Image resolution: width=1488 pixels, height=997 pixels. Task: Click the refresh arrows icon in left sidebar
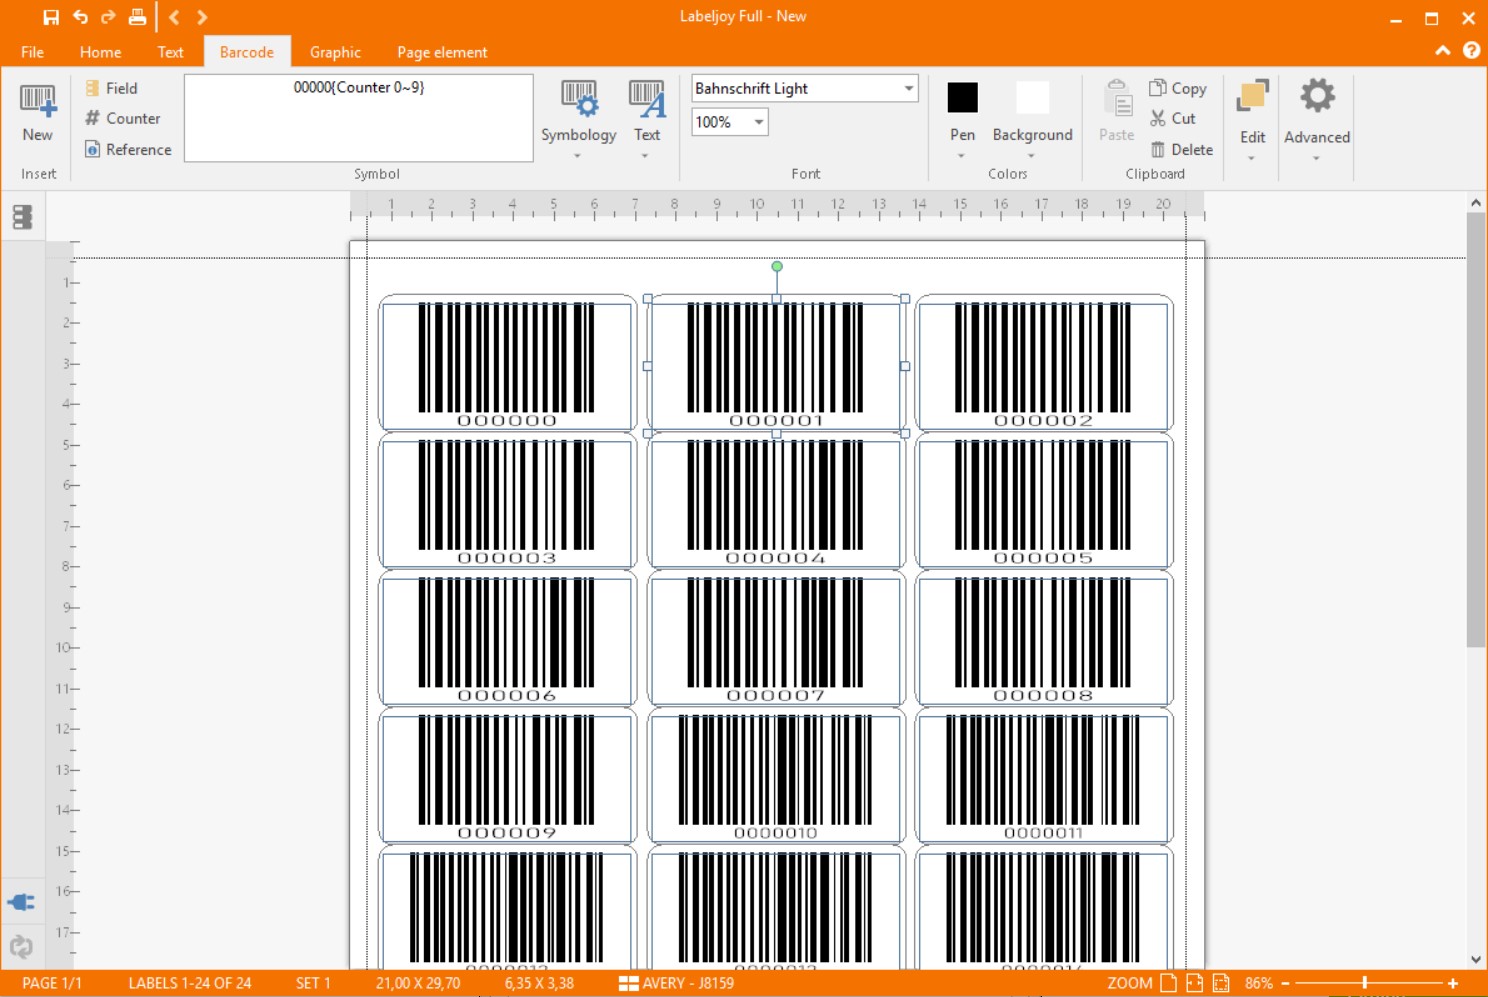[x=22, y=946]
